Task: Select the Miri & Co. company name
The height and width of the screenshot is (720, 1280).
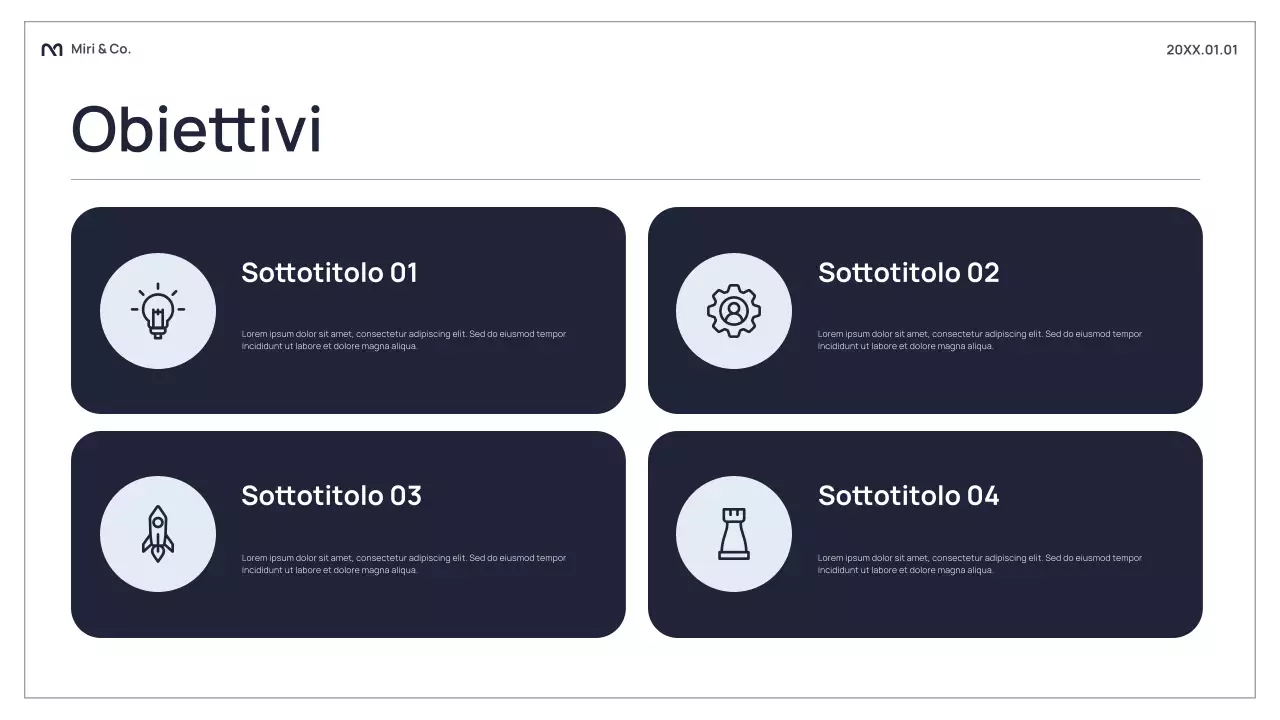Action: [x=101, y=49]
